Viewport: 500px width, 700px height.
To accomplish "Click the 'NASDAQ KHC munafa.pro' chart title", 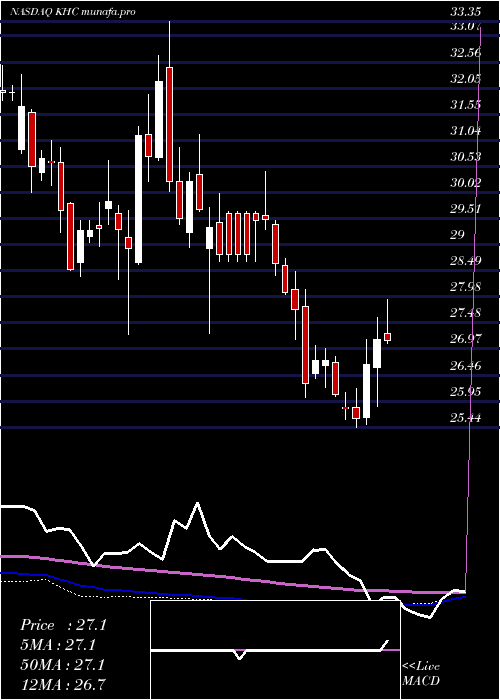I will 72,12.
